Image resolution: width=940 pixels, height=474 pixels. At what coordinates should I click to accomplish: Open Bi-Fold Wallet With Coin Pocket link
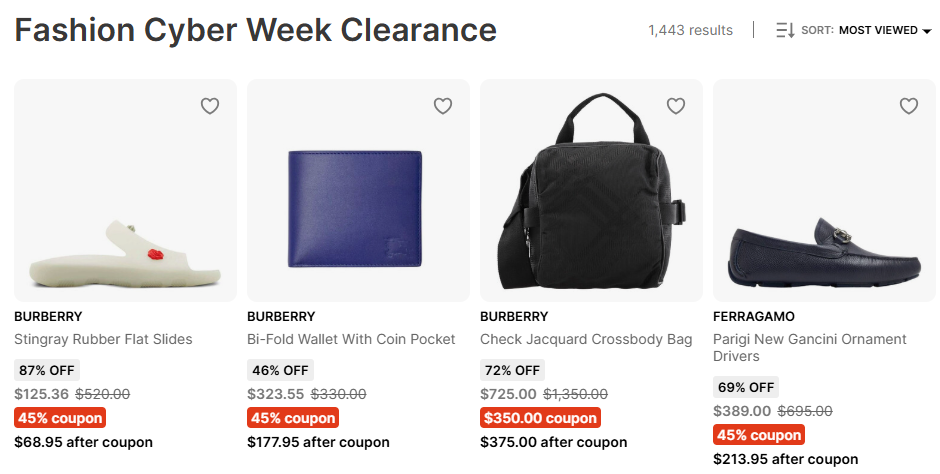pyautogui.click(x=351, y=339)
